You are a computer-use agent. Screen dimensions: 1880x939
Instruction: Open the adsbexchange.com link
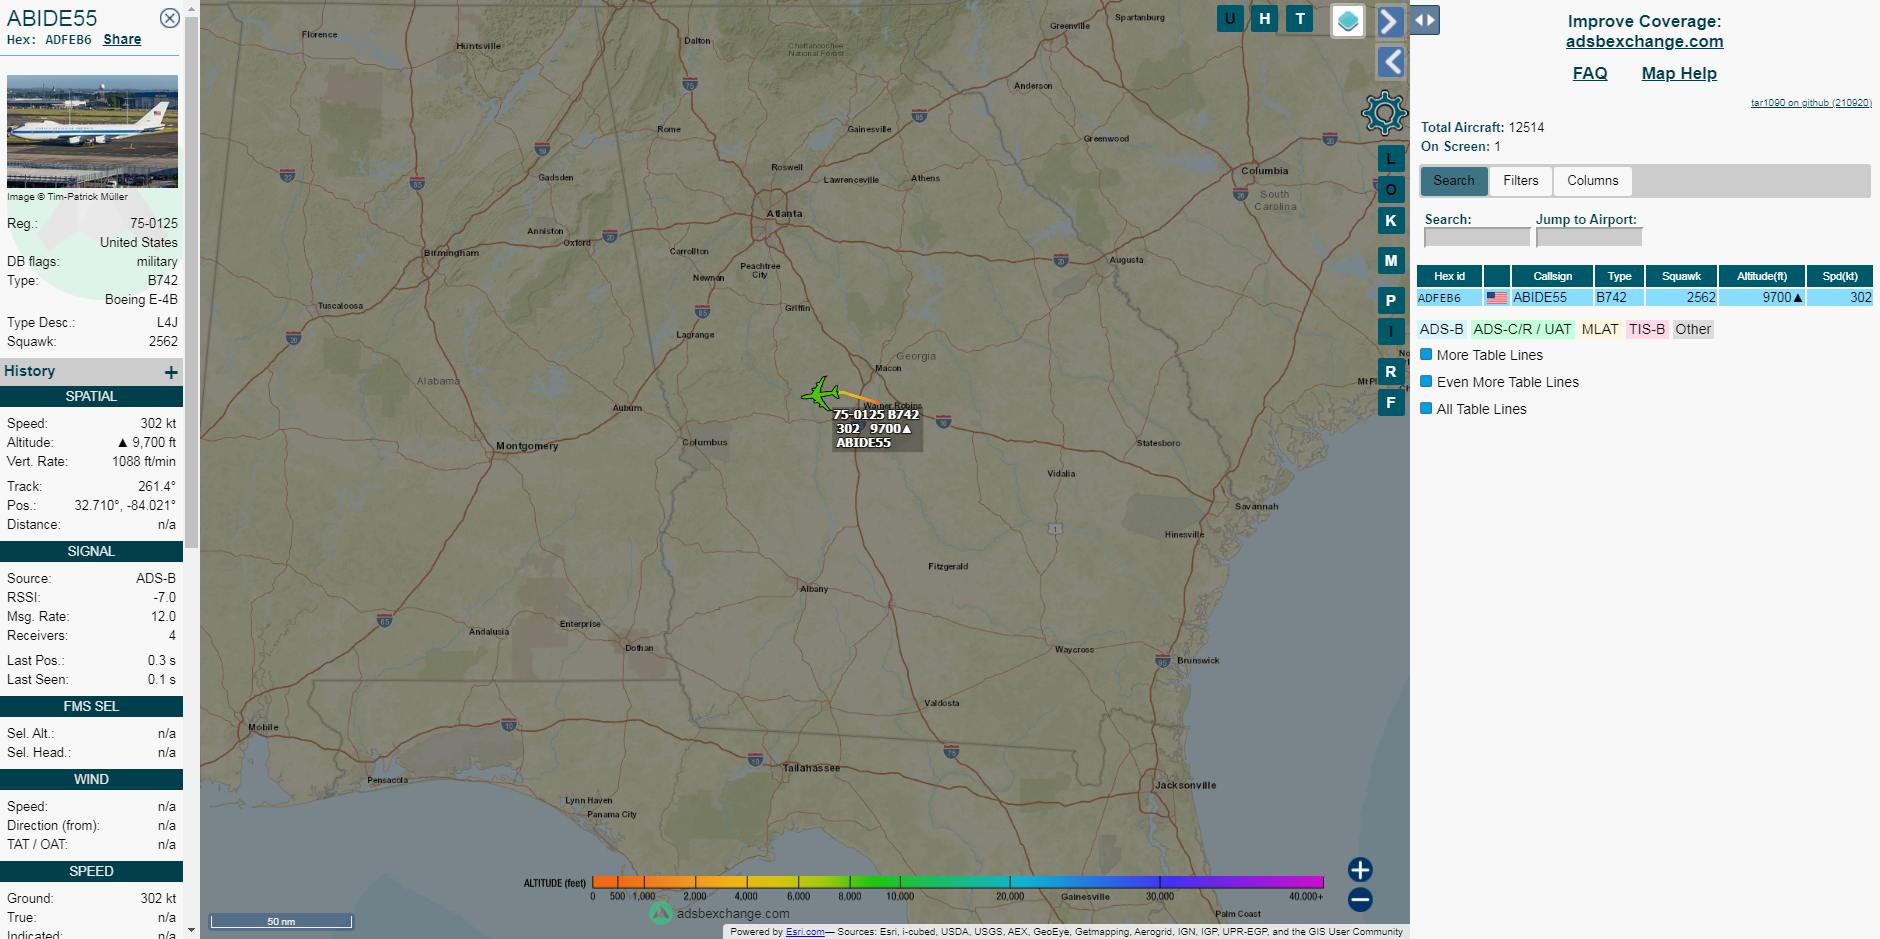[1644, 41]
